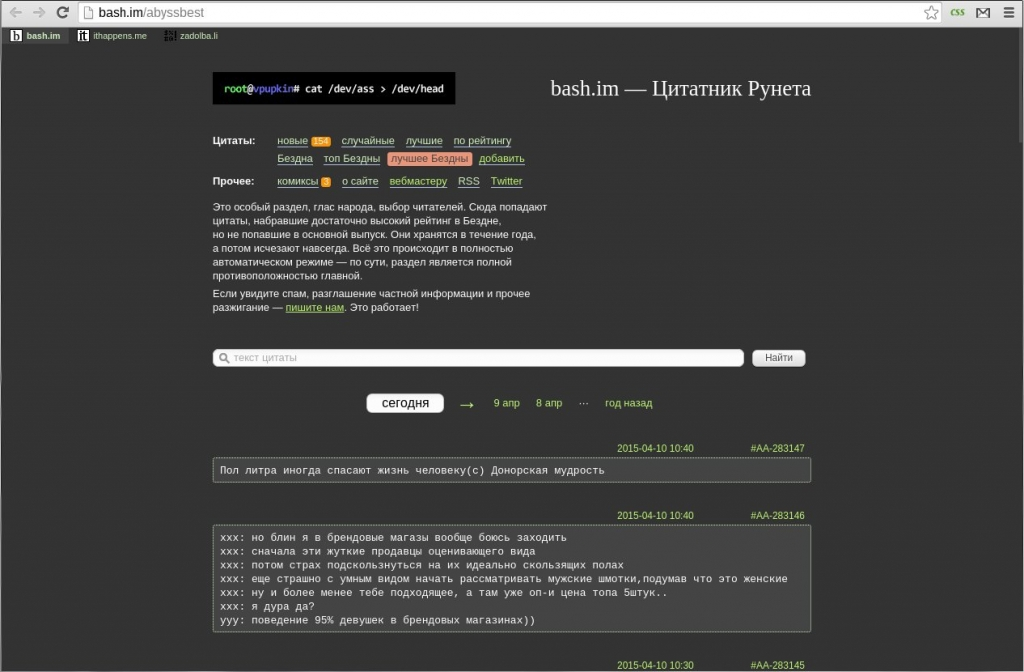Go to quotes from 8 апр

549,403
